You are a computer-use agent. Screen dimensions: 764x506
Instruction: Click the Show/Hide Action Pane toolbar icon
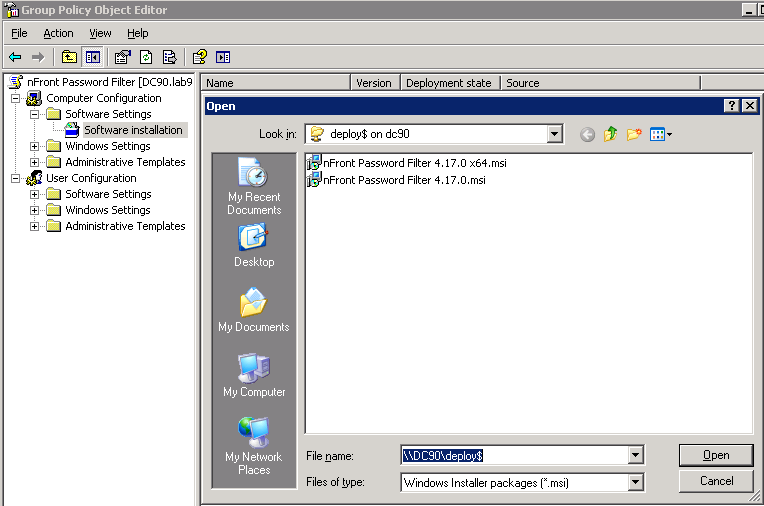point(223,58)
